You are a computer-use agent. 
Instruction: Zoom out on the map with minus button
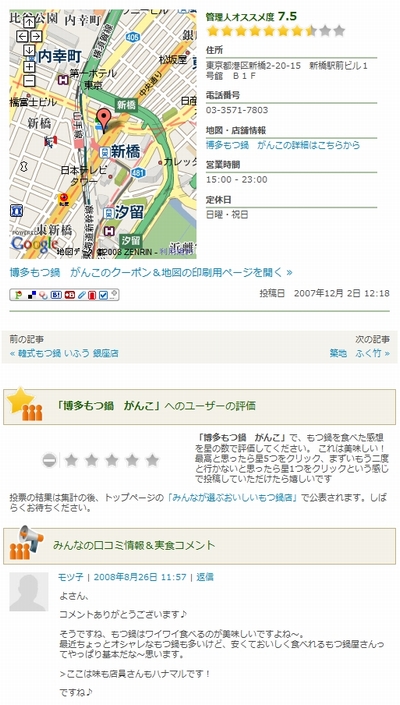(x=29, y=81)
